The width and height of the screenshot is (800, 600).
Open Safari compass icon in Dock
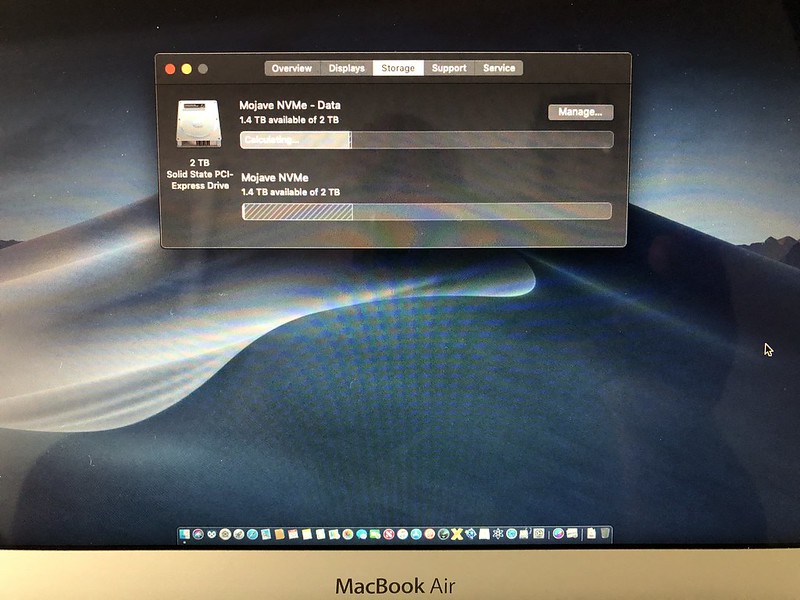point(252,534)
